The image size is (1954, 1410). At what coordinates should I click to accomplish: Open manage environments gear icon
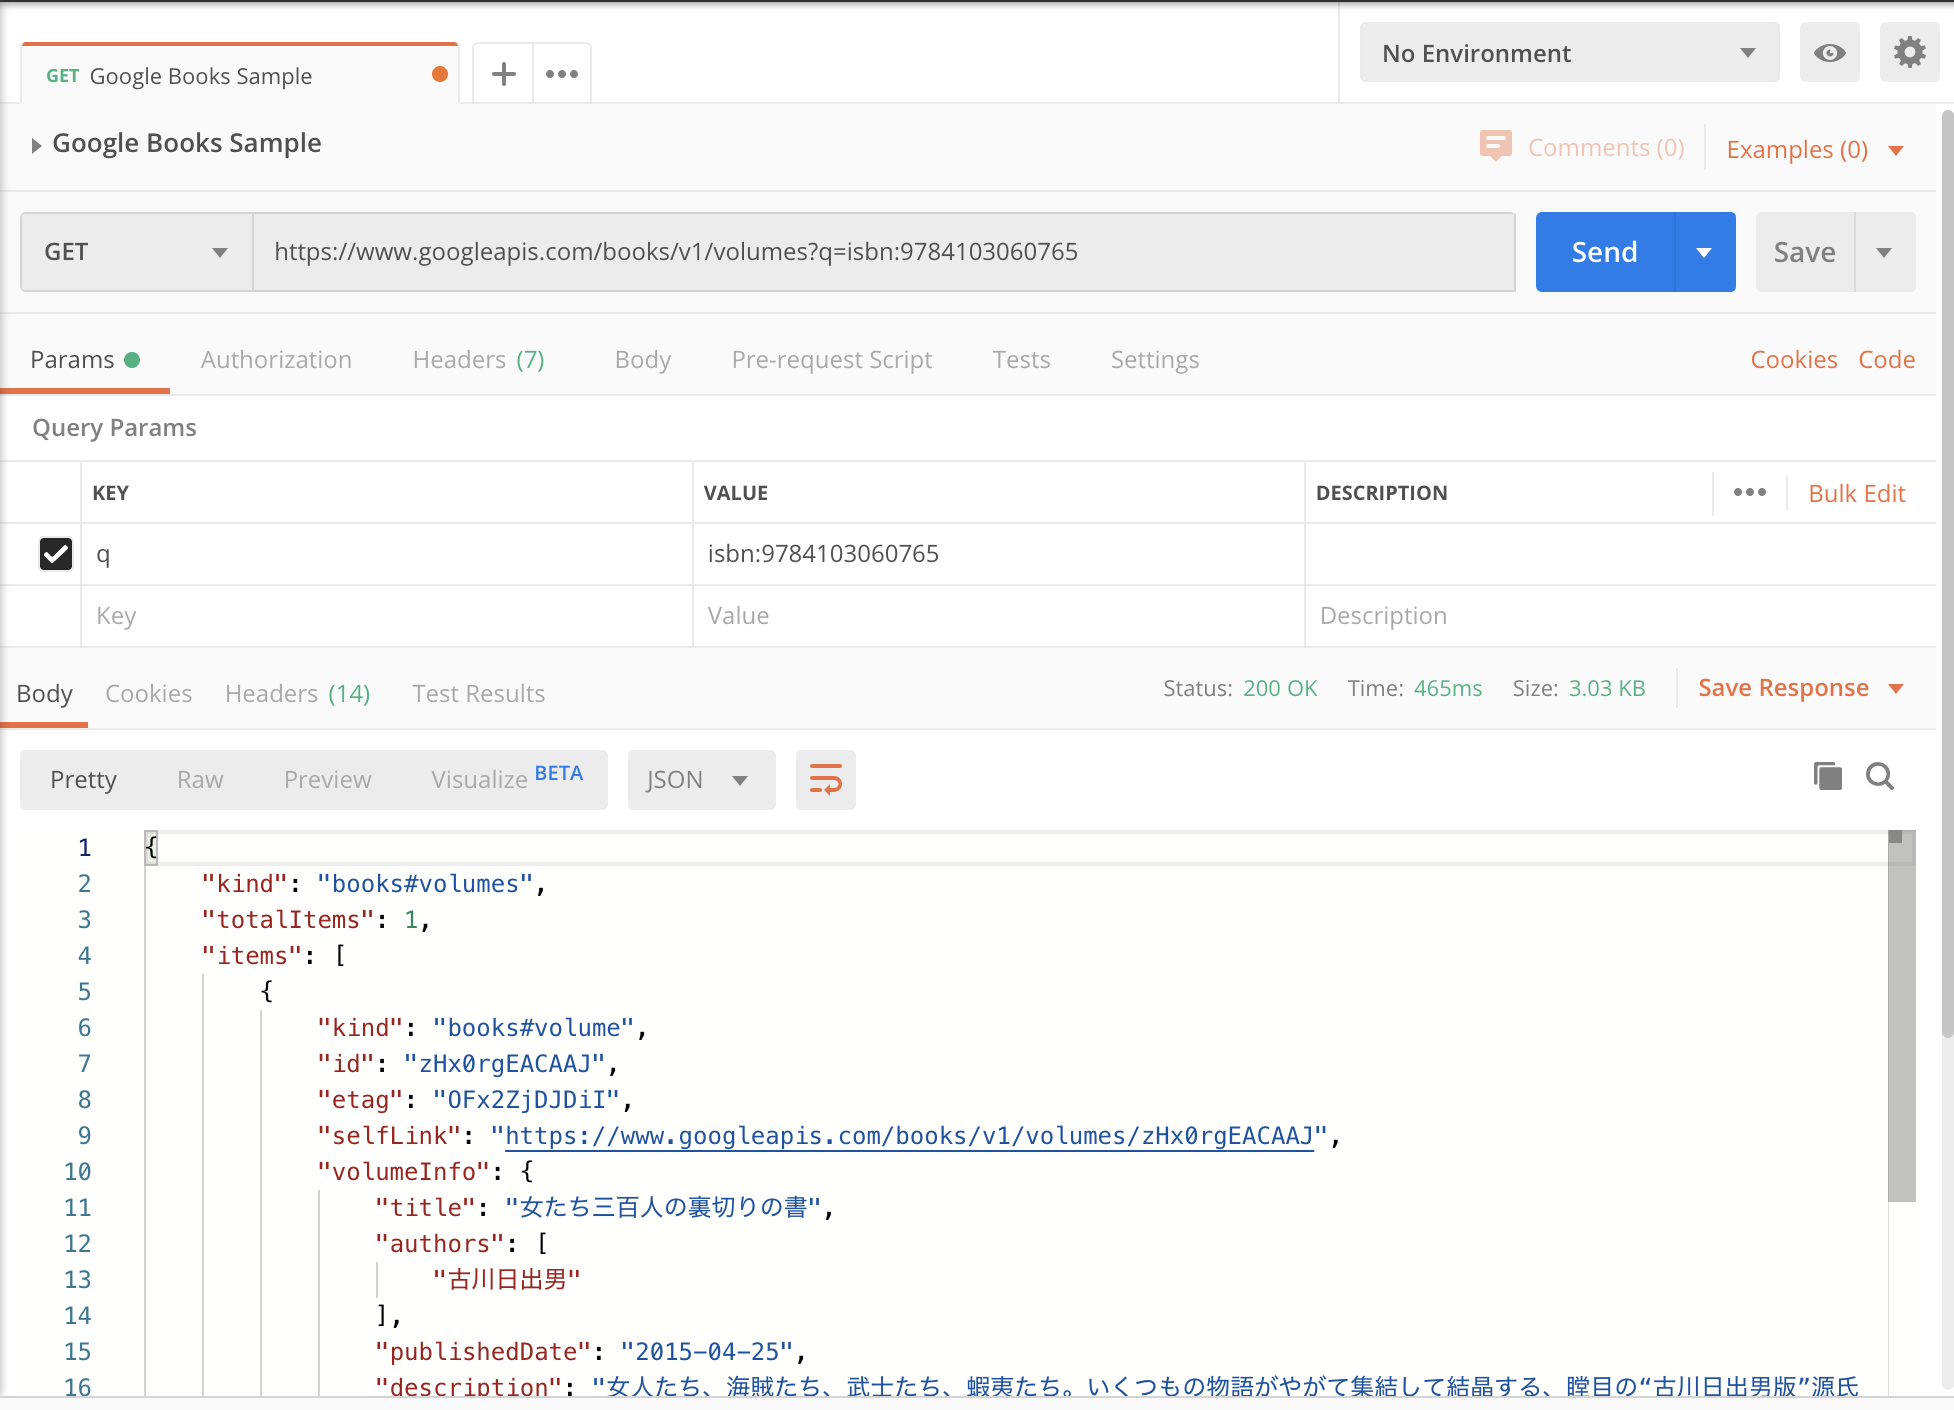click(1909, 53)
